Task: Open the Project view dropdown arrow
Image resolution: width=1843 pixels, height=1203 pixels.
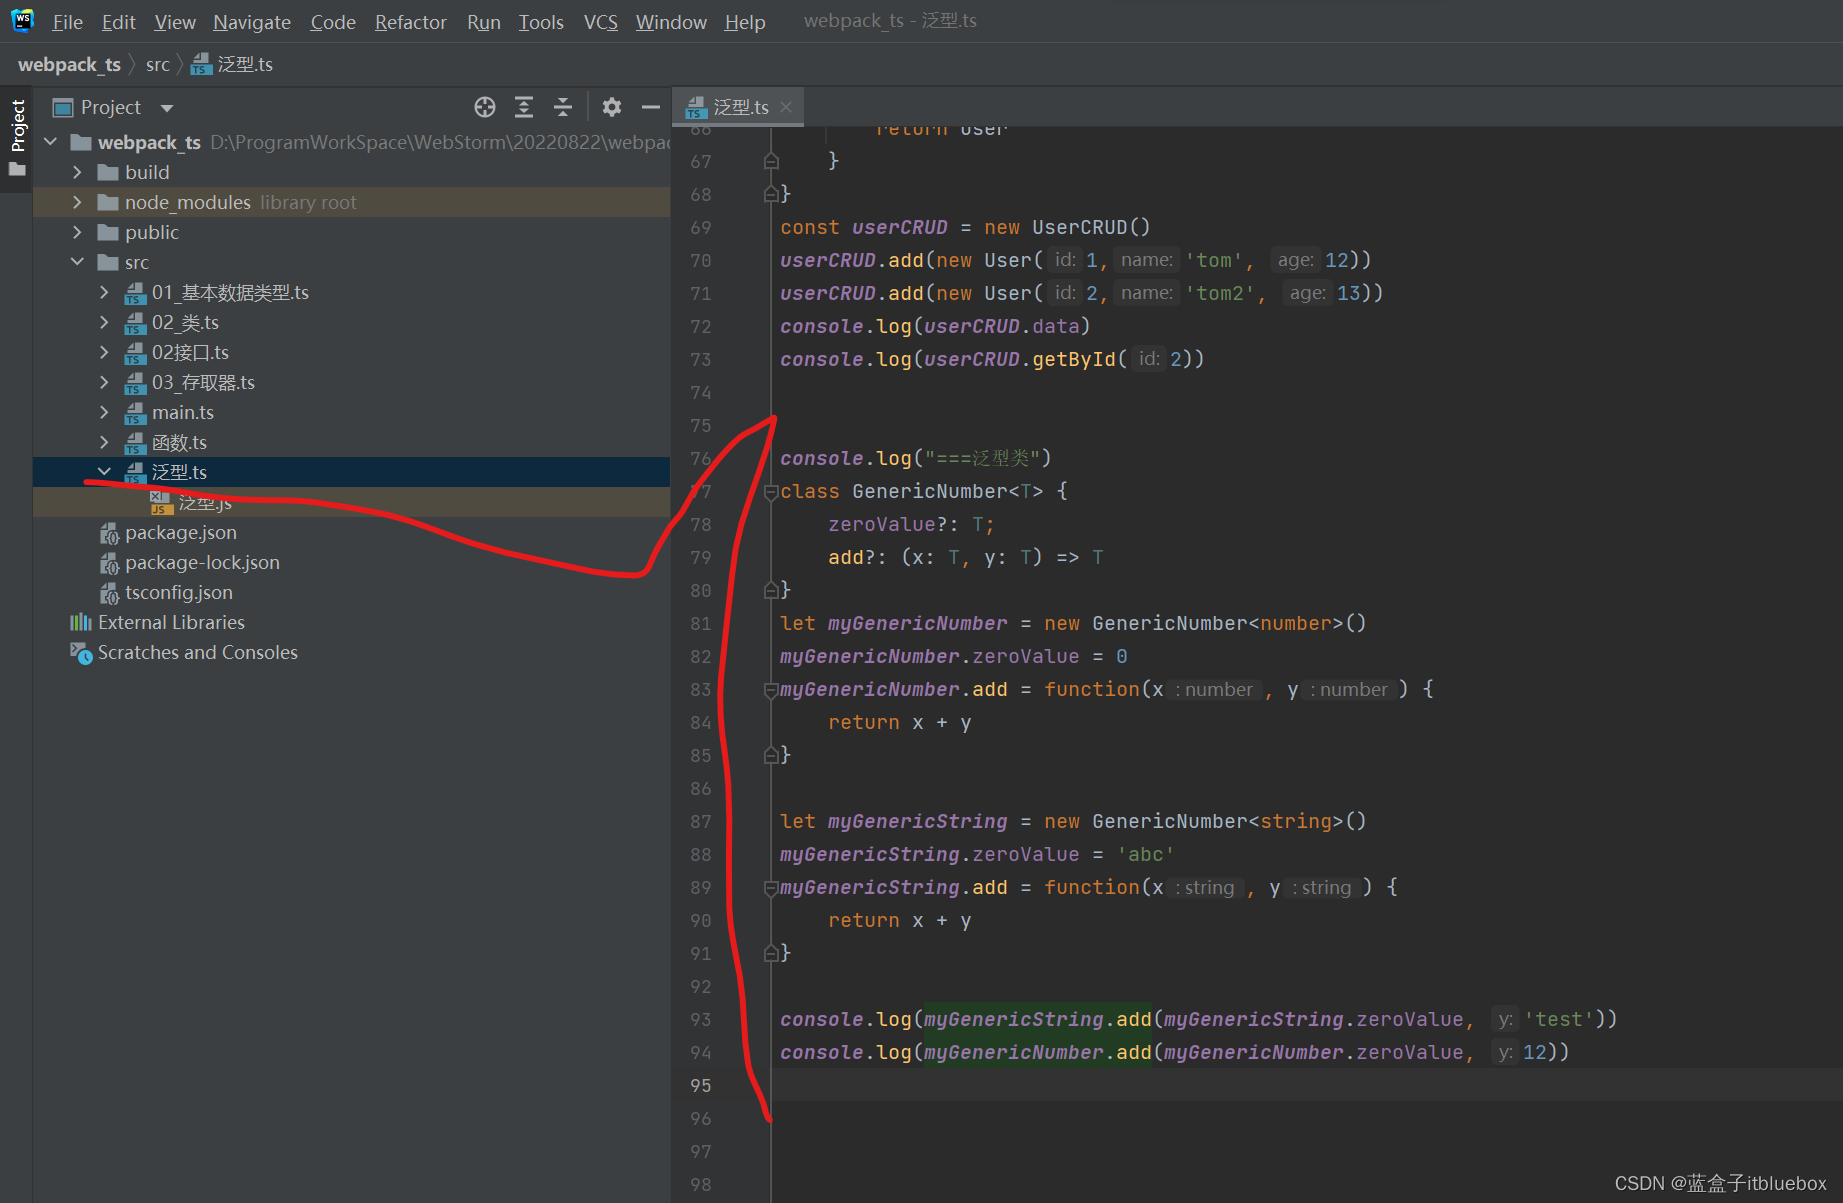Action: 167,108
